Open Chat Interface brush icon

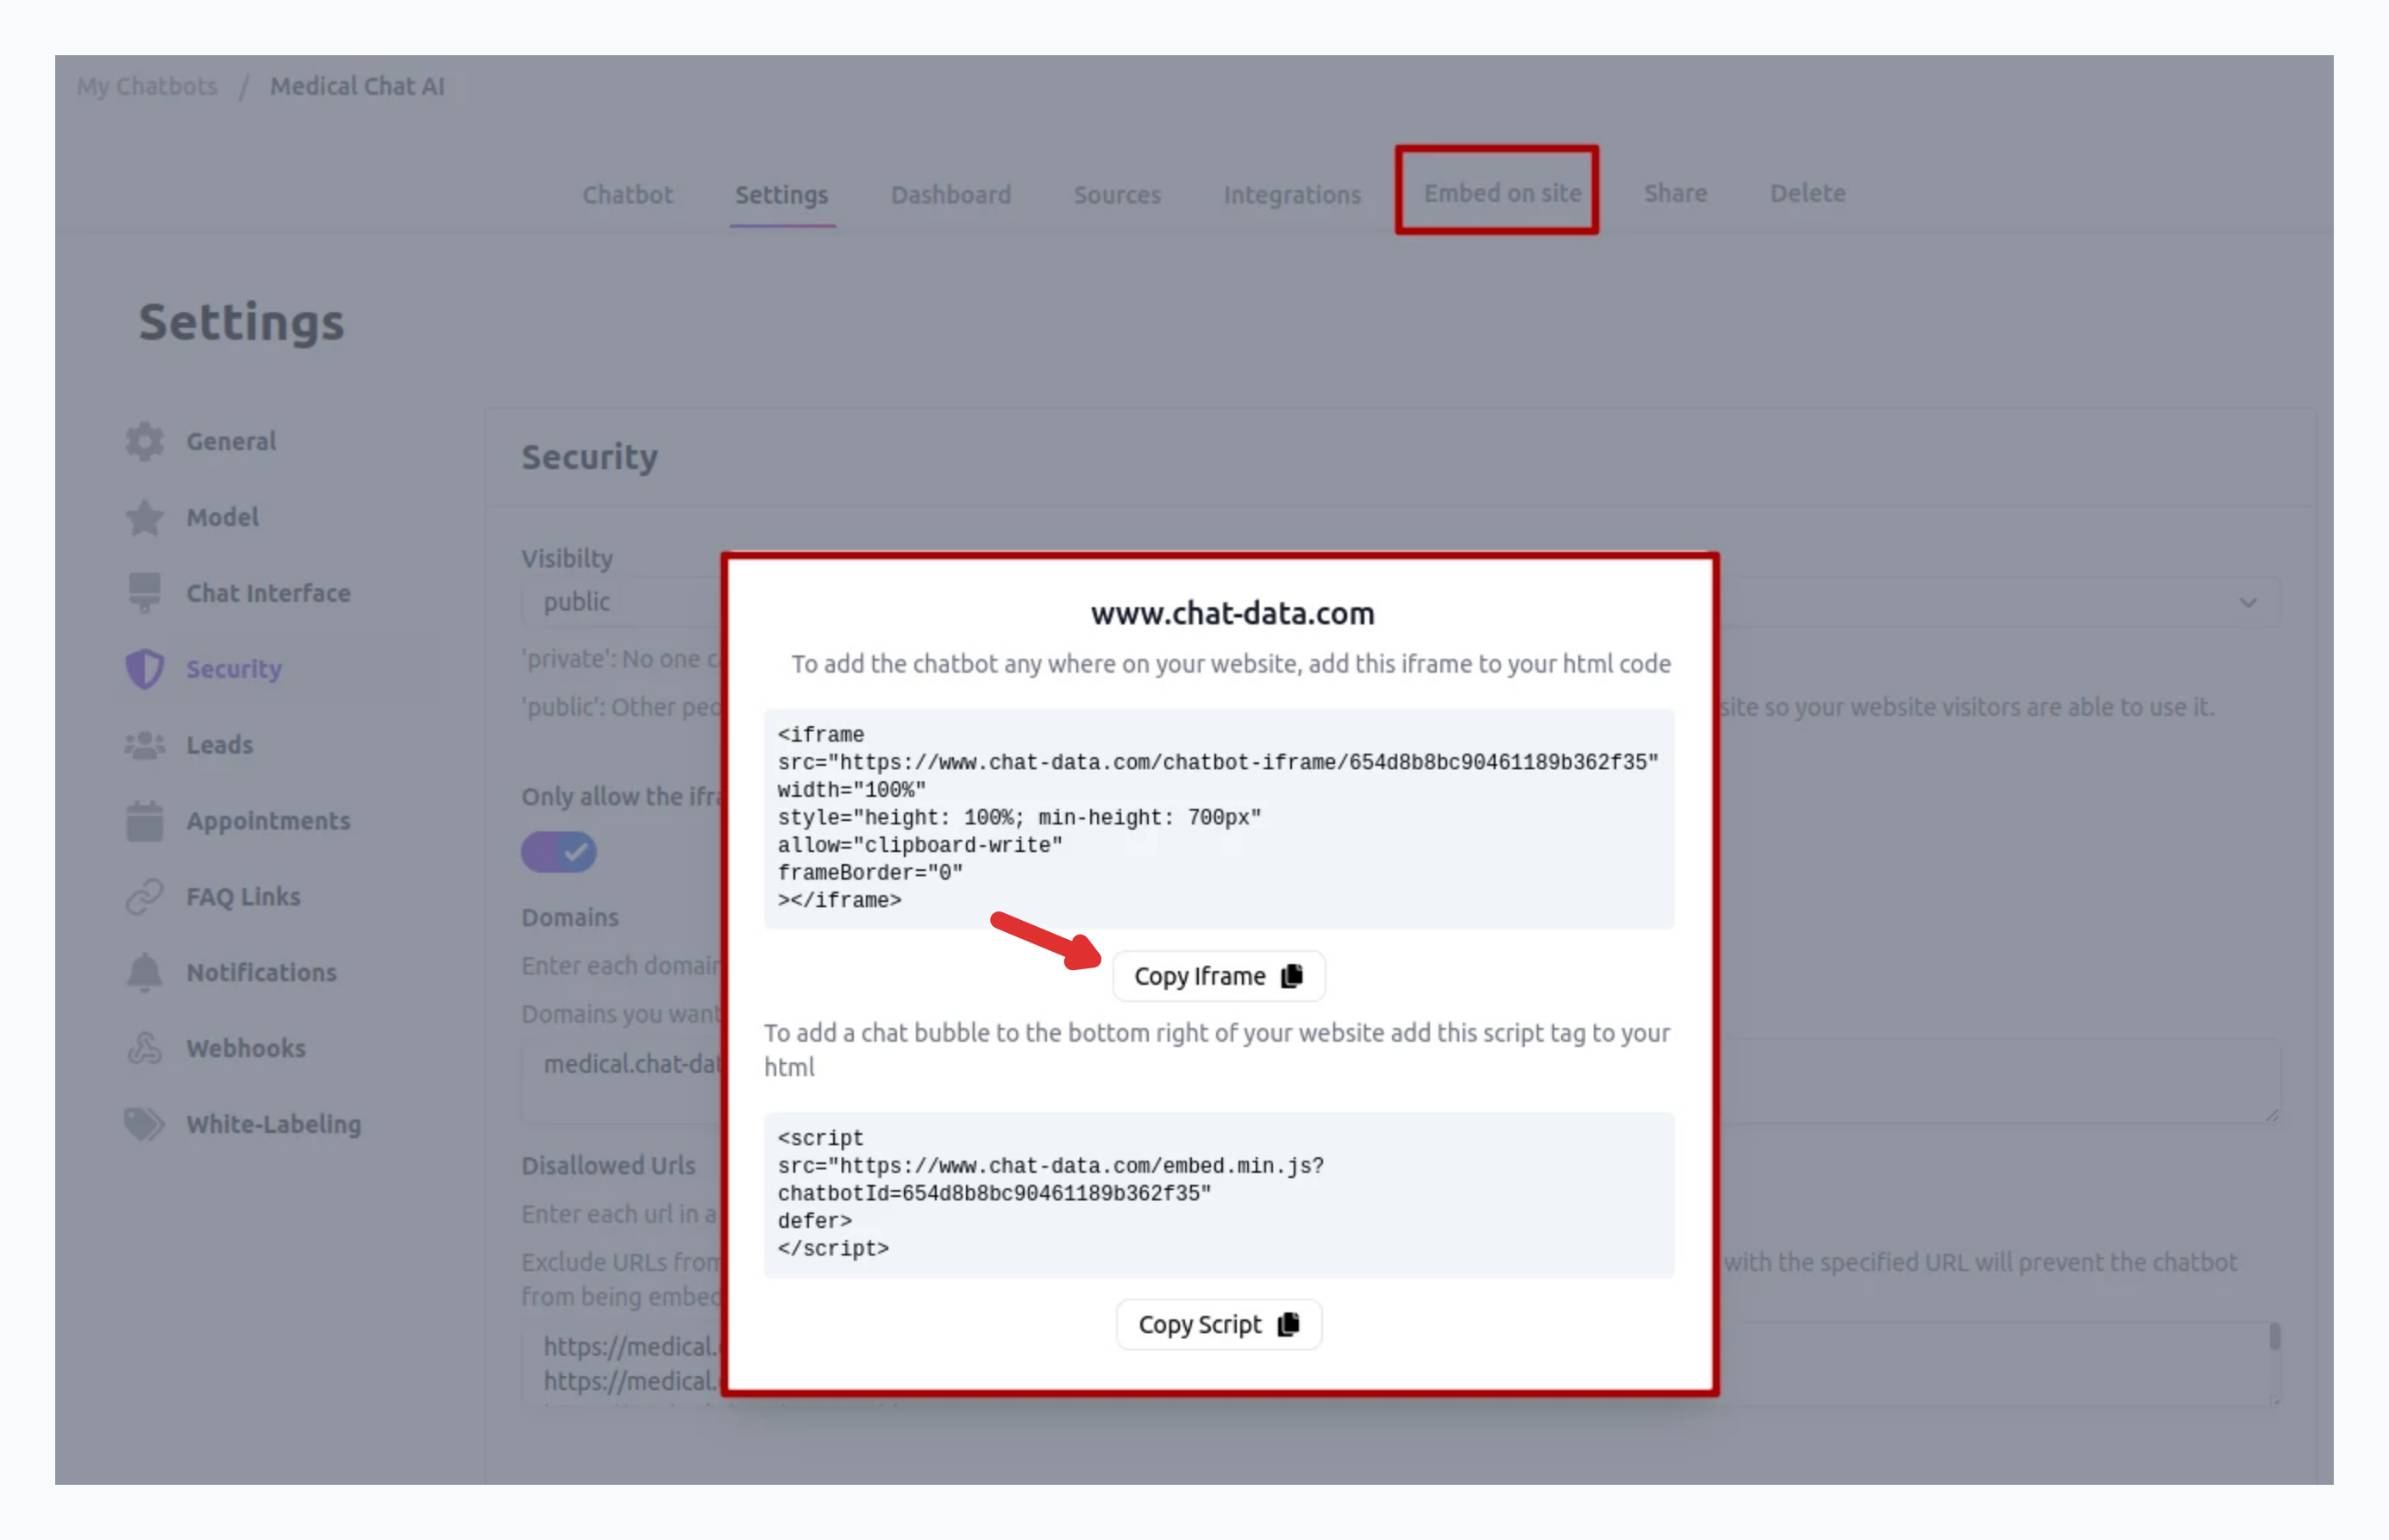145,593
